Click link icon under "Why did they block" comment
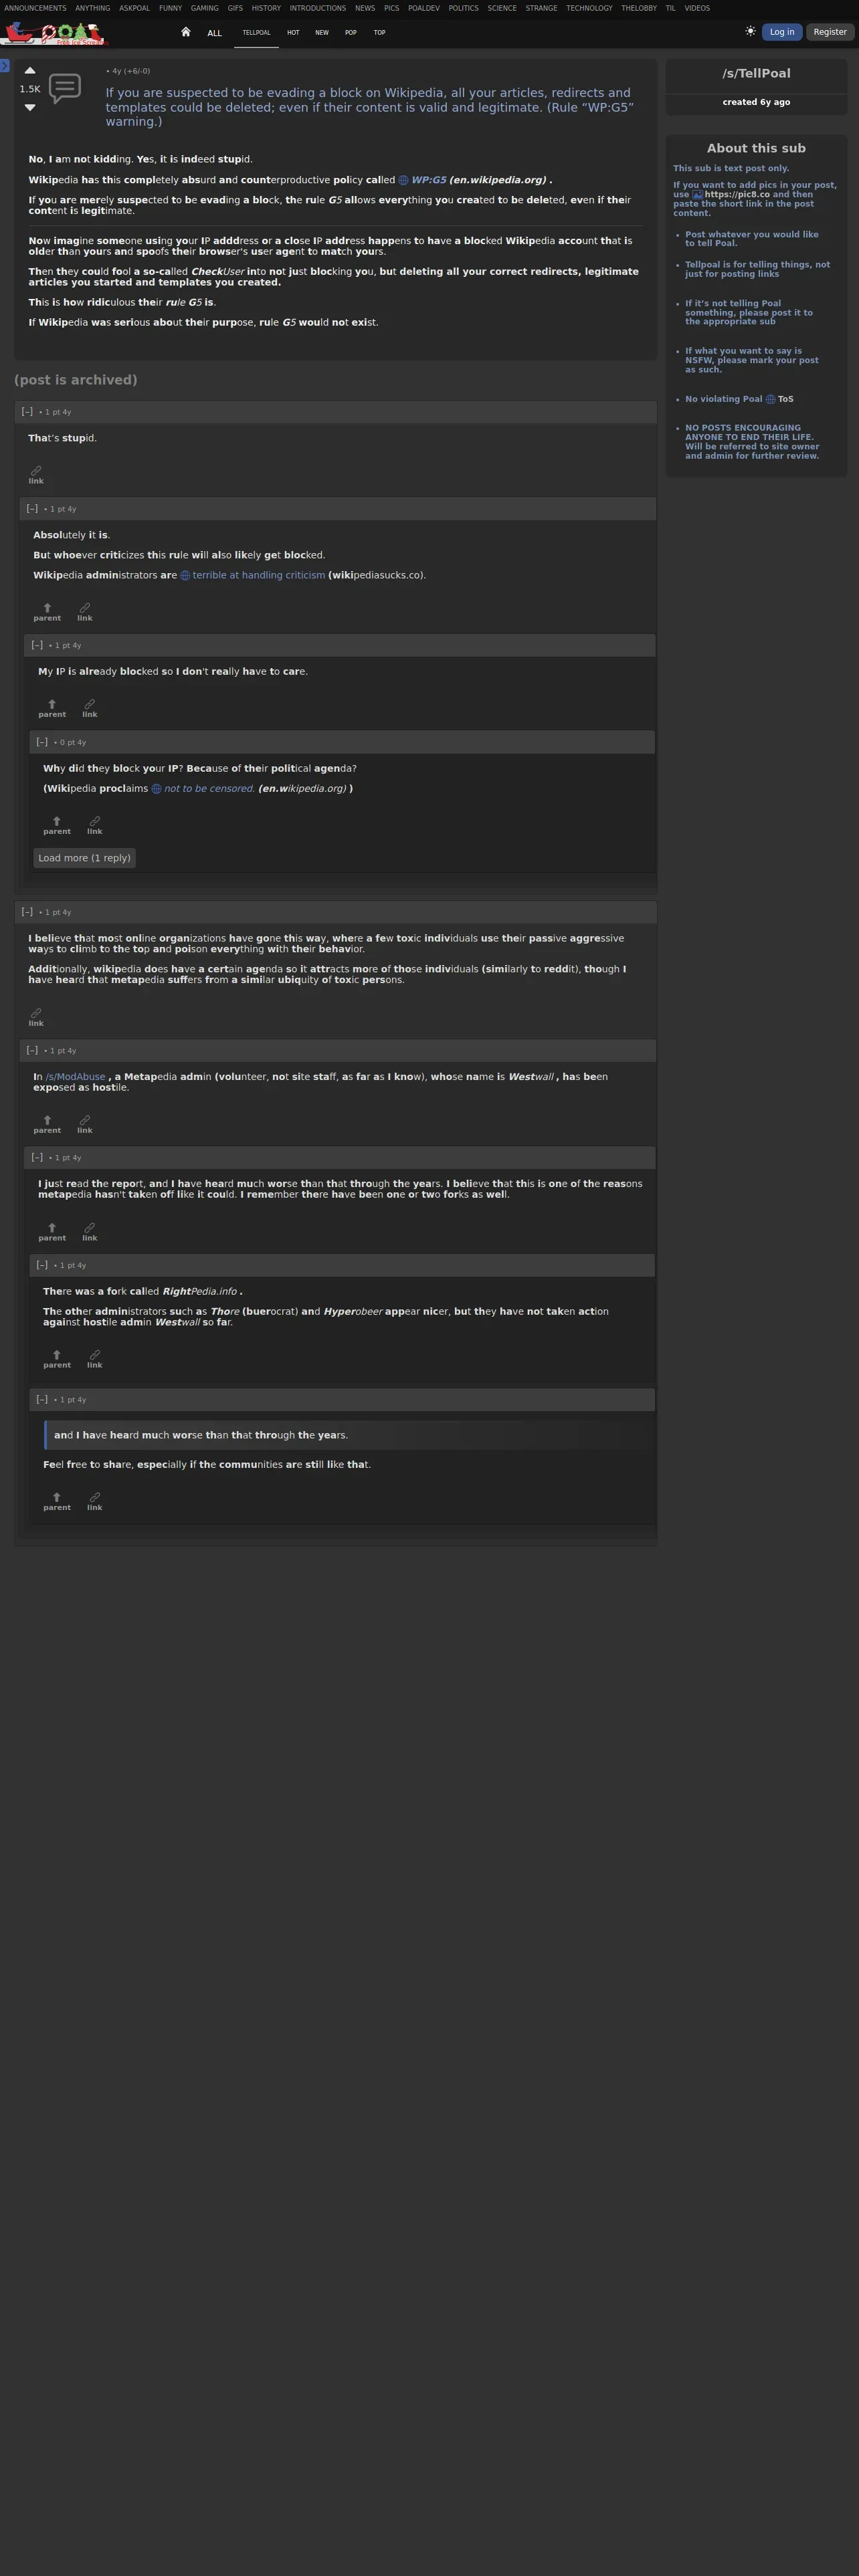859x2576 pixels. pyautogui.click(x=95, y=825)
